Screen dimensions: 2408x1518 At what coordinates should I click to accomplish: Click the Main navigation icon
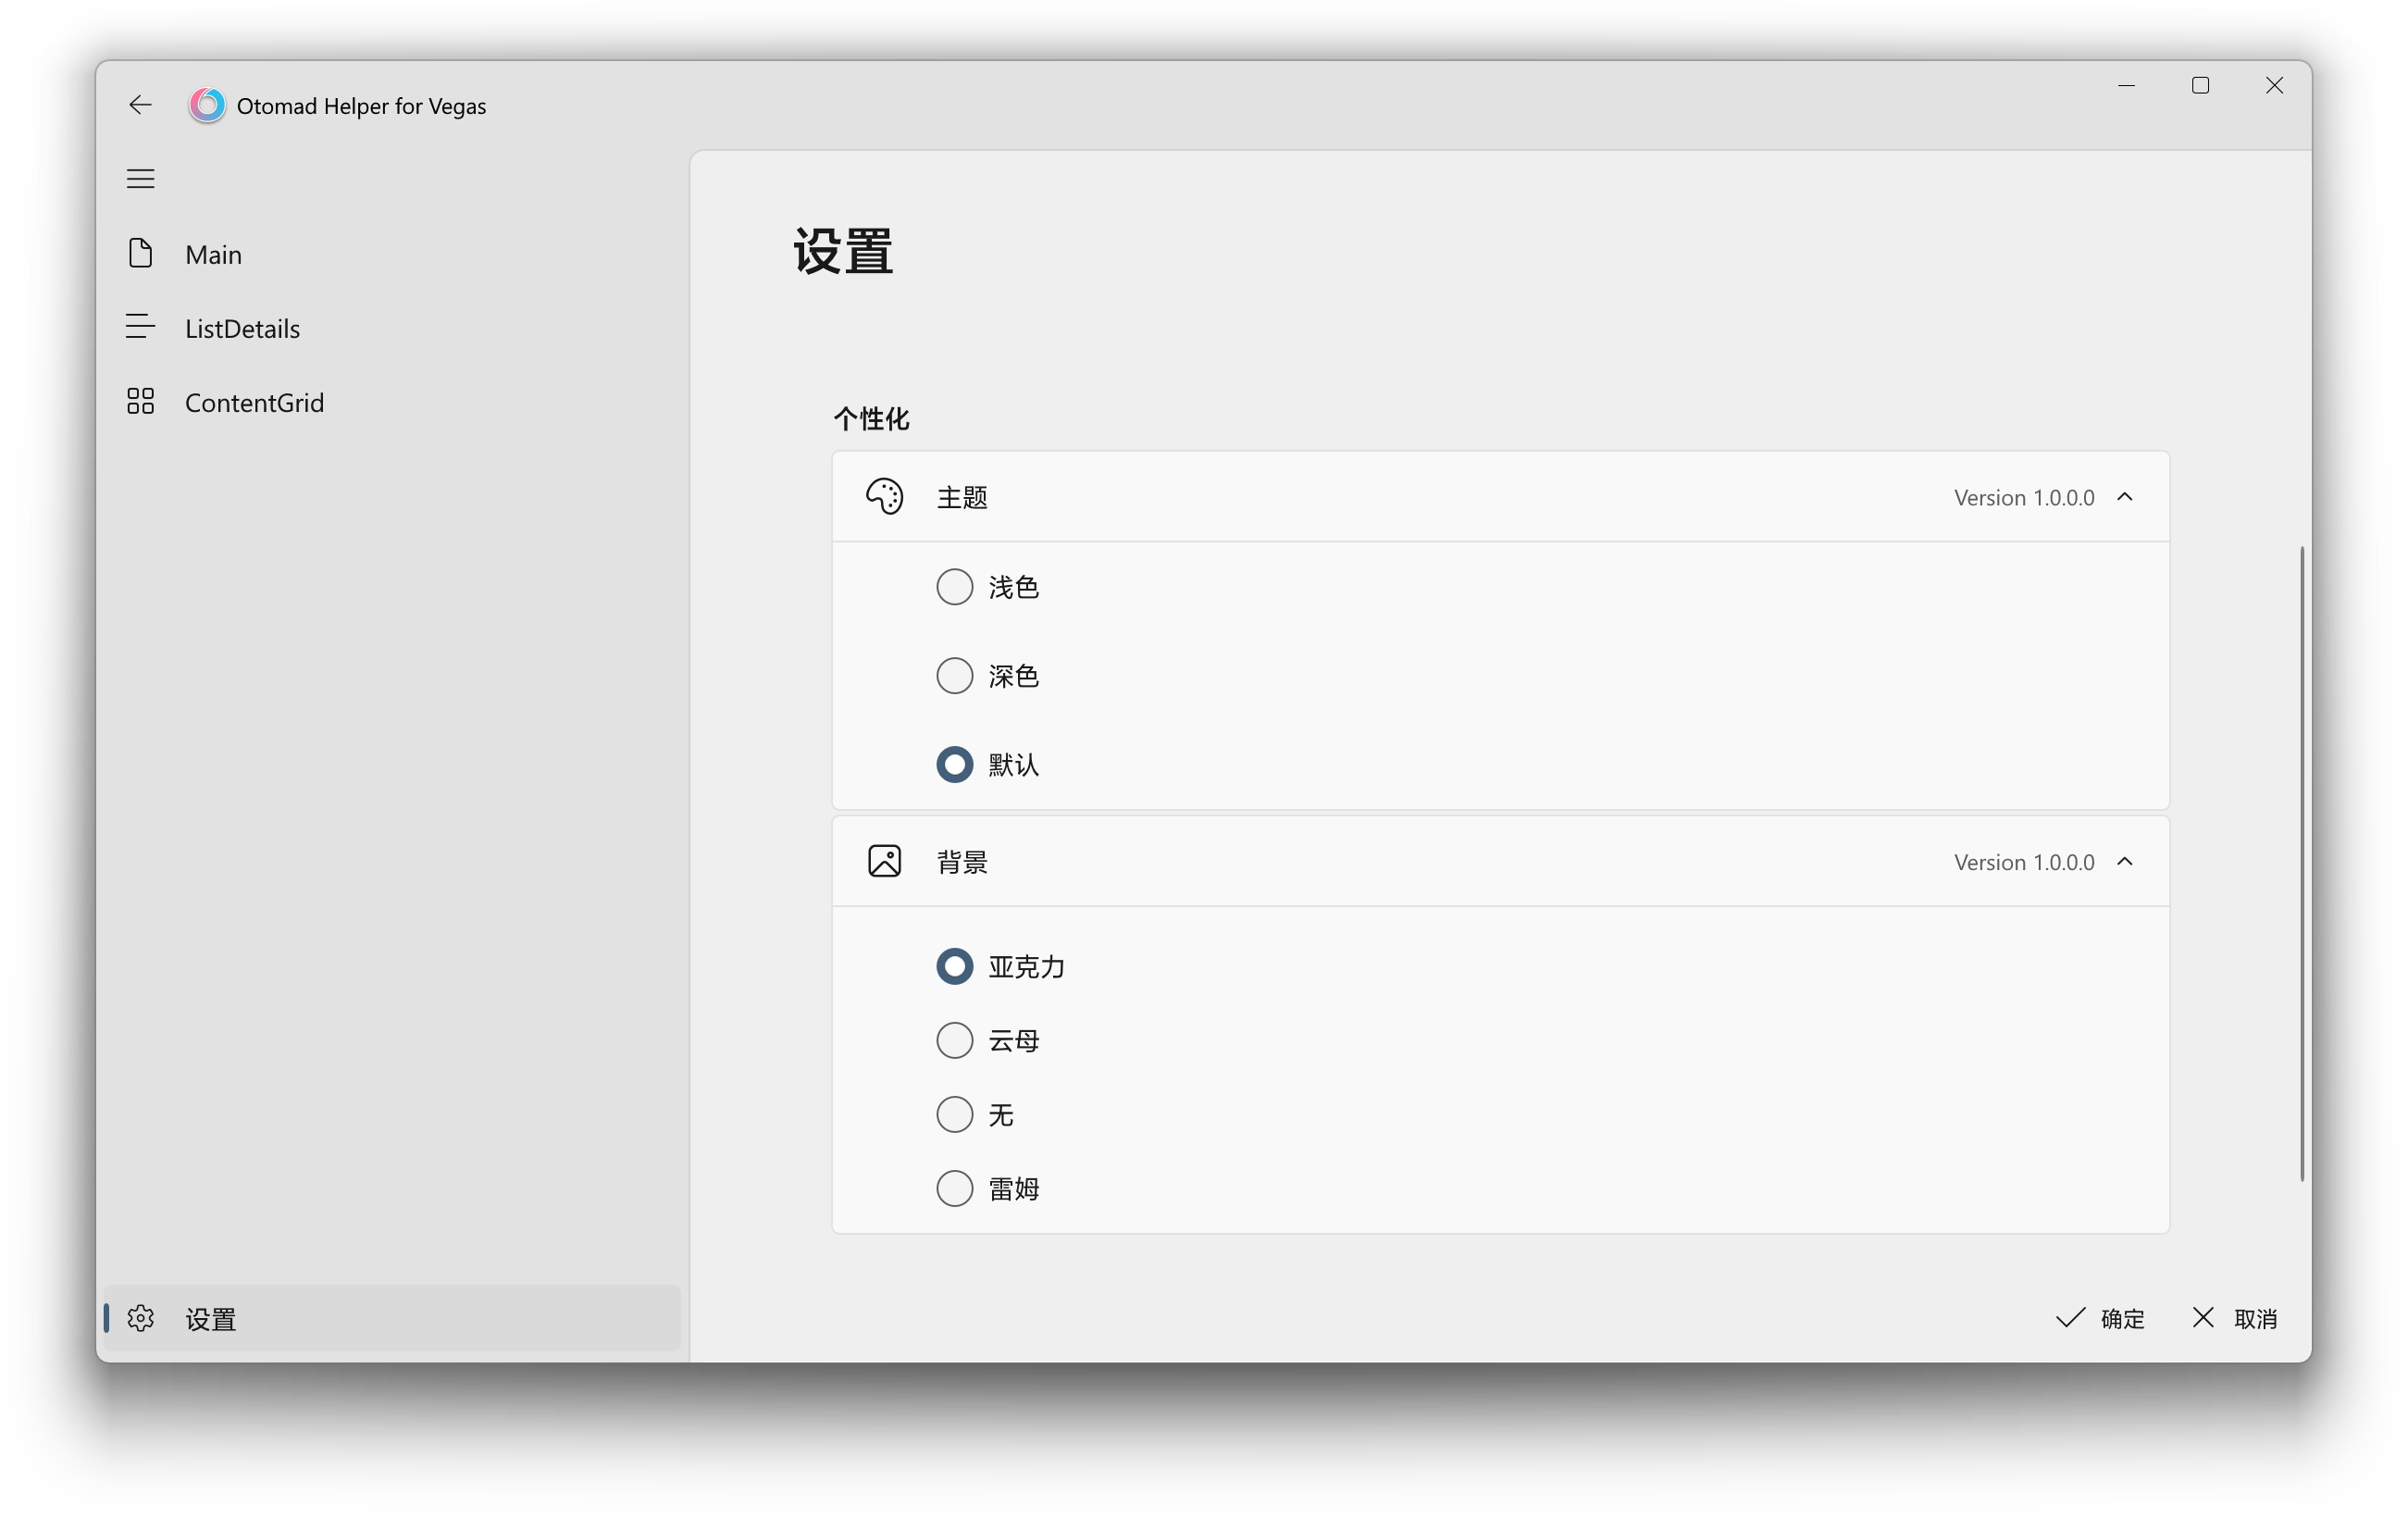[140, 254]
